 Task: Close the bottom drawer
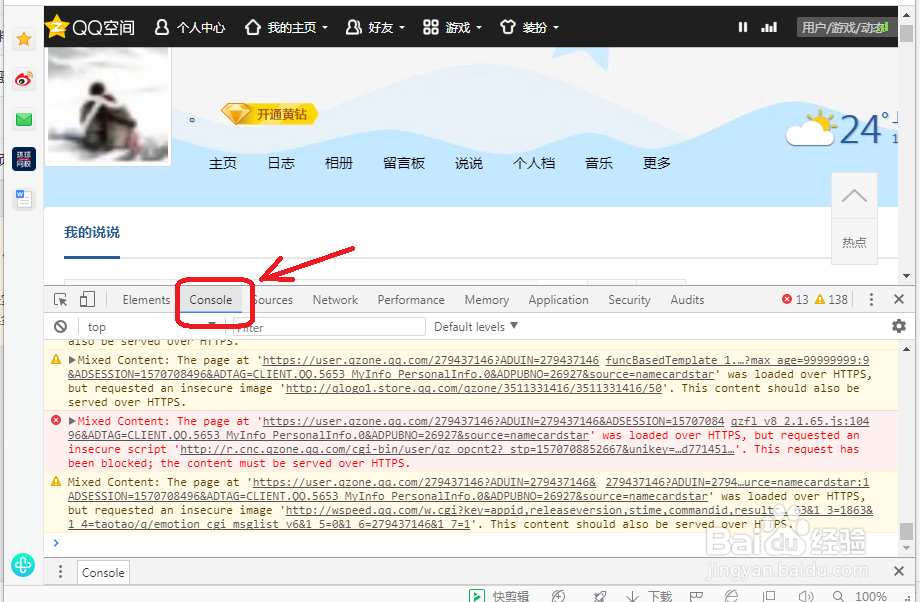pyautogui.click(x=898, y=571)
